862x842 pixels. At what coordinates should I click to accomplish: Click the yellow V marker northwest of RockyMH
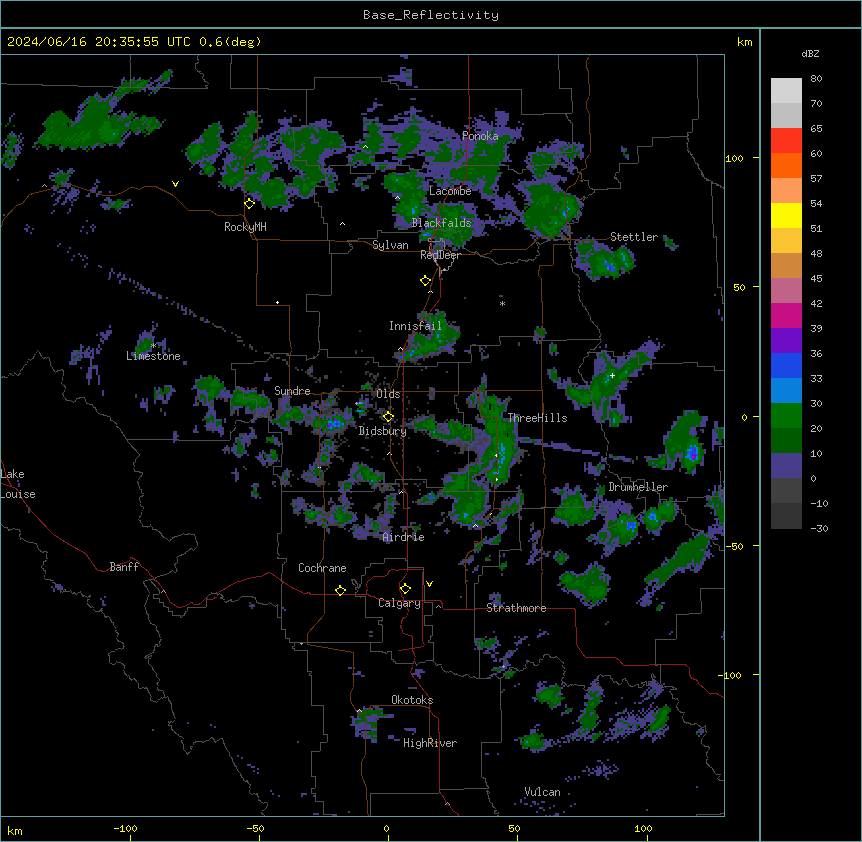point(175,184)
